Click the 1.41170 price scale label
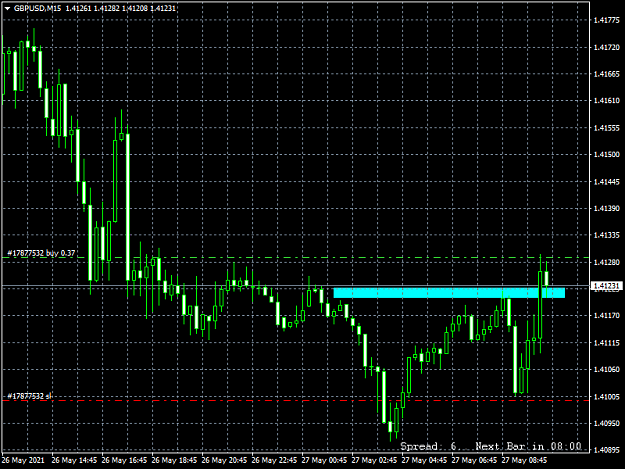 tap(606, 316)
